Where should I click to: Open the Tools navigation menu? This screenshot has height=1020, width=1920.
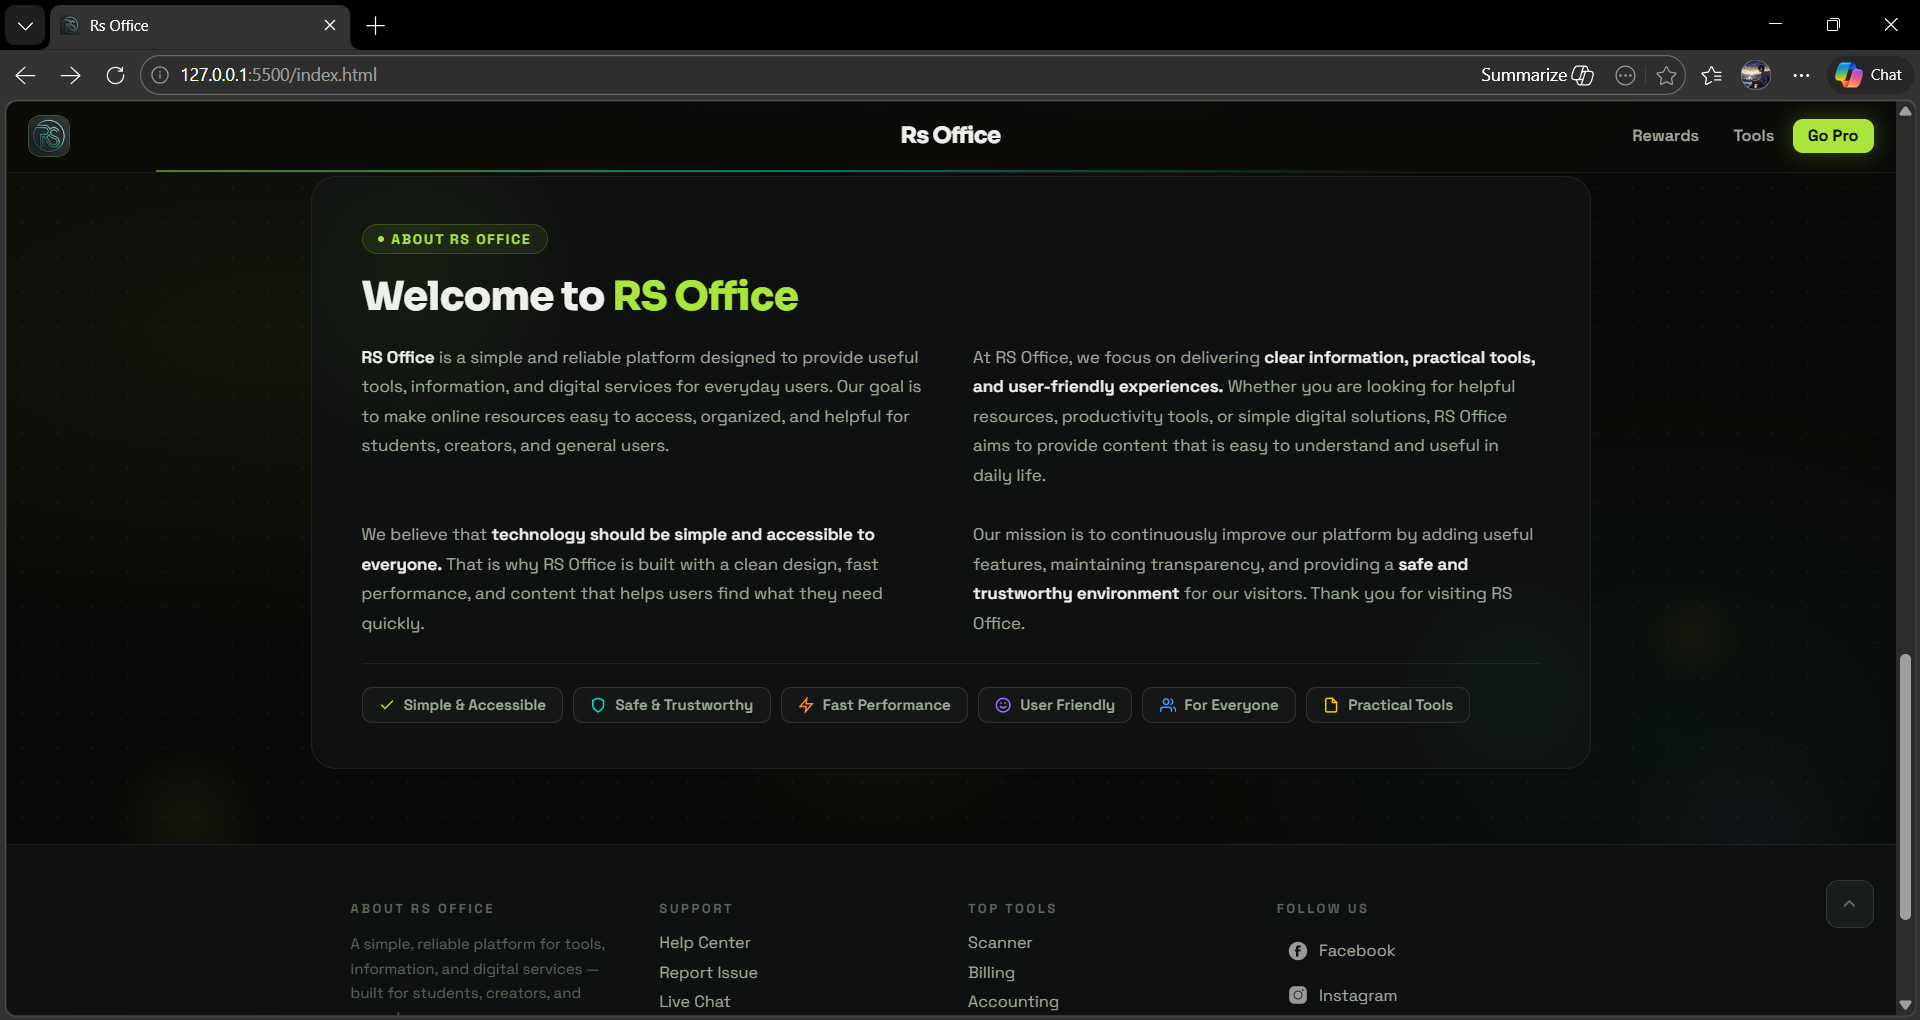coord(1752,135)
